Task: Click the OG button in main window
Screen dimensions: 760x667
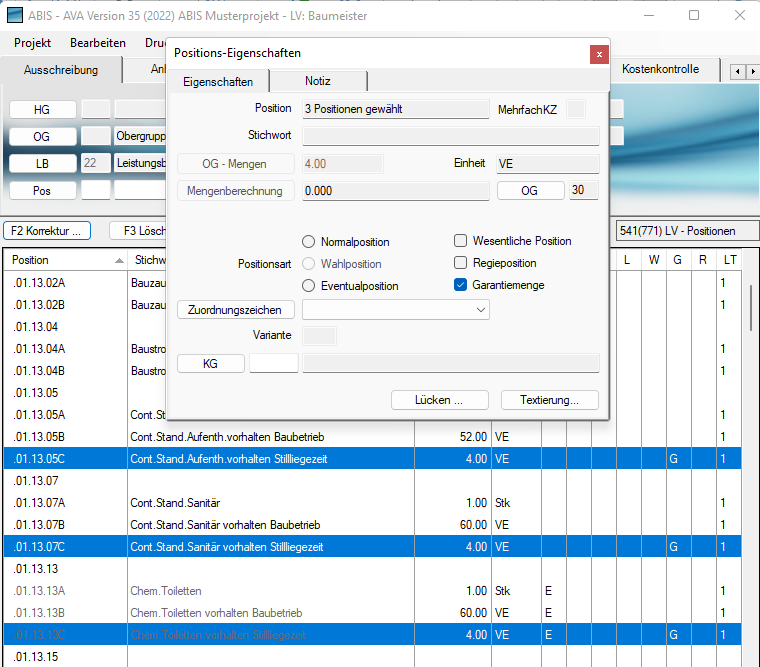Action: [x=43, y=137]
